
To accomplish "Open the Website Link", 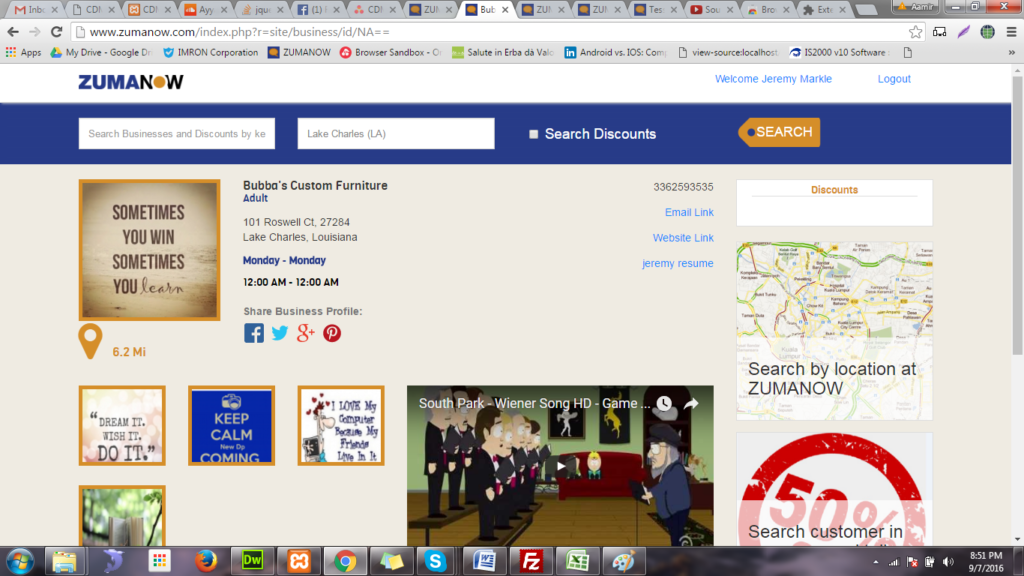I will 683,238.
